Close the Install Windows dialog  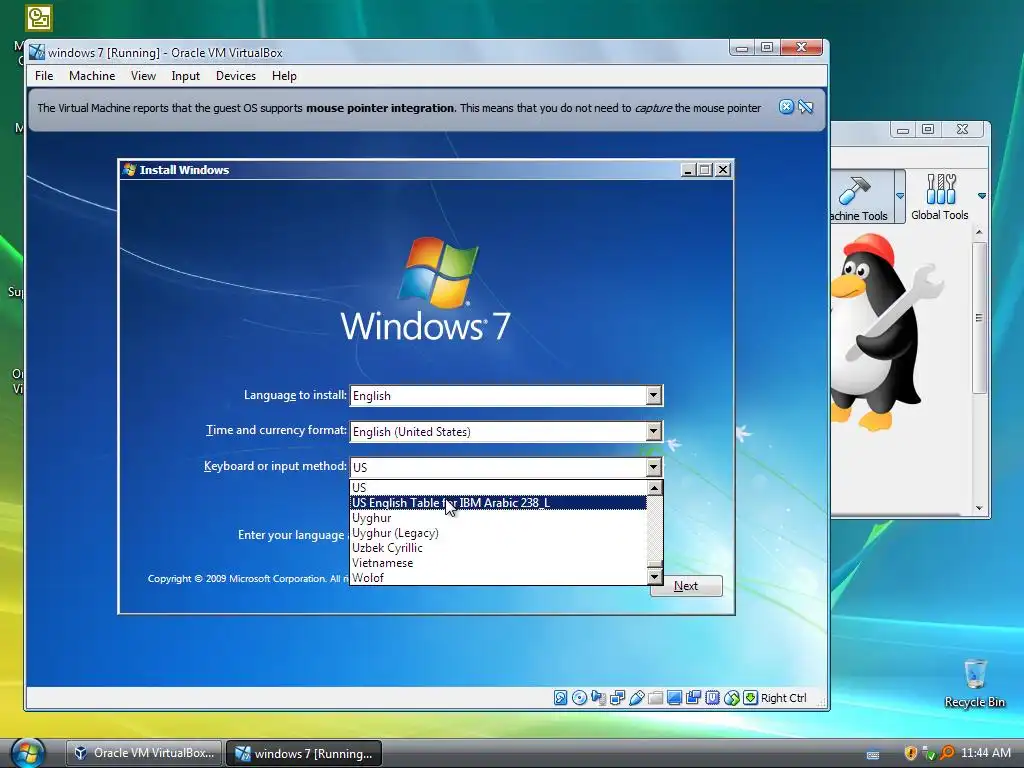[722, 170]
